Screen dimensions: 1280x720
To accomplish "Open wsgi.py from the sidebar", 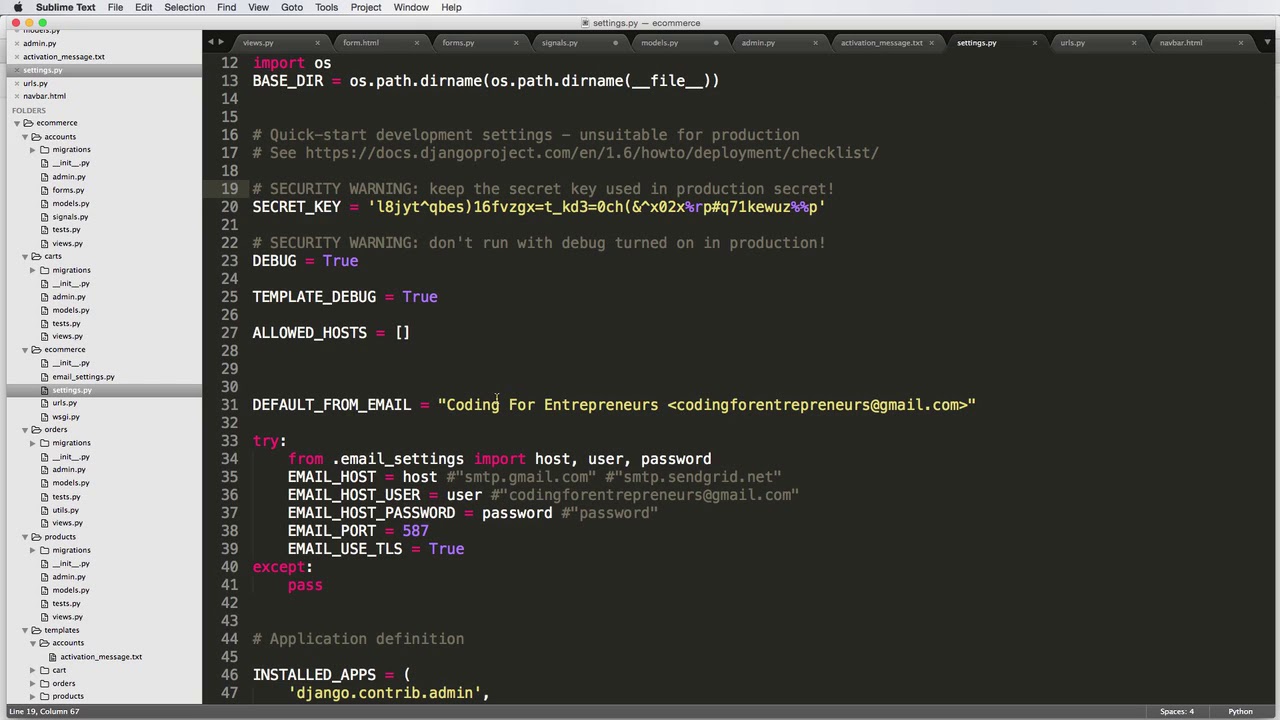I will point(66,417).
